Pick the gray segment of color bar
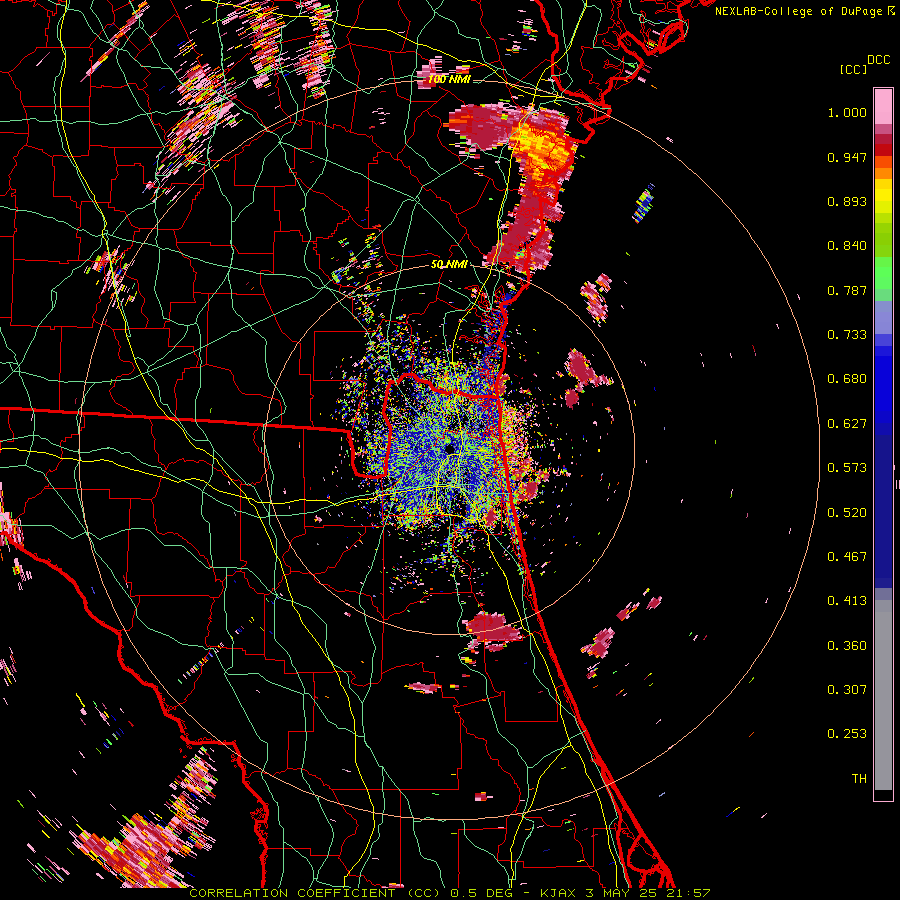This screenshot has height=900, width=900. (883, 695)
